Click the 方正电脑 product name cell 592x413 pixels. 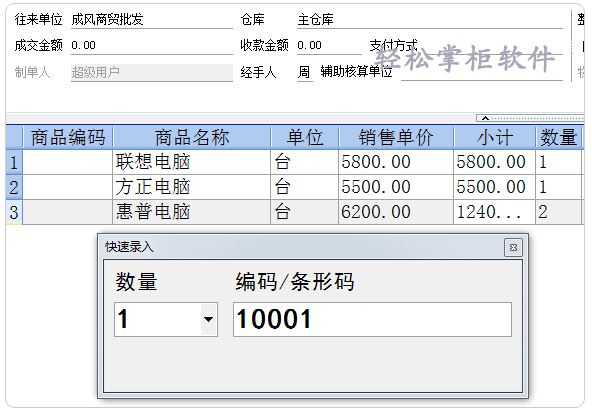click(x=192, y=187)
